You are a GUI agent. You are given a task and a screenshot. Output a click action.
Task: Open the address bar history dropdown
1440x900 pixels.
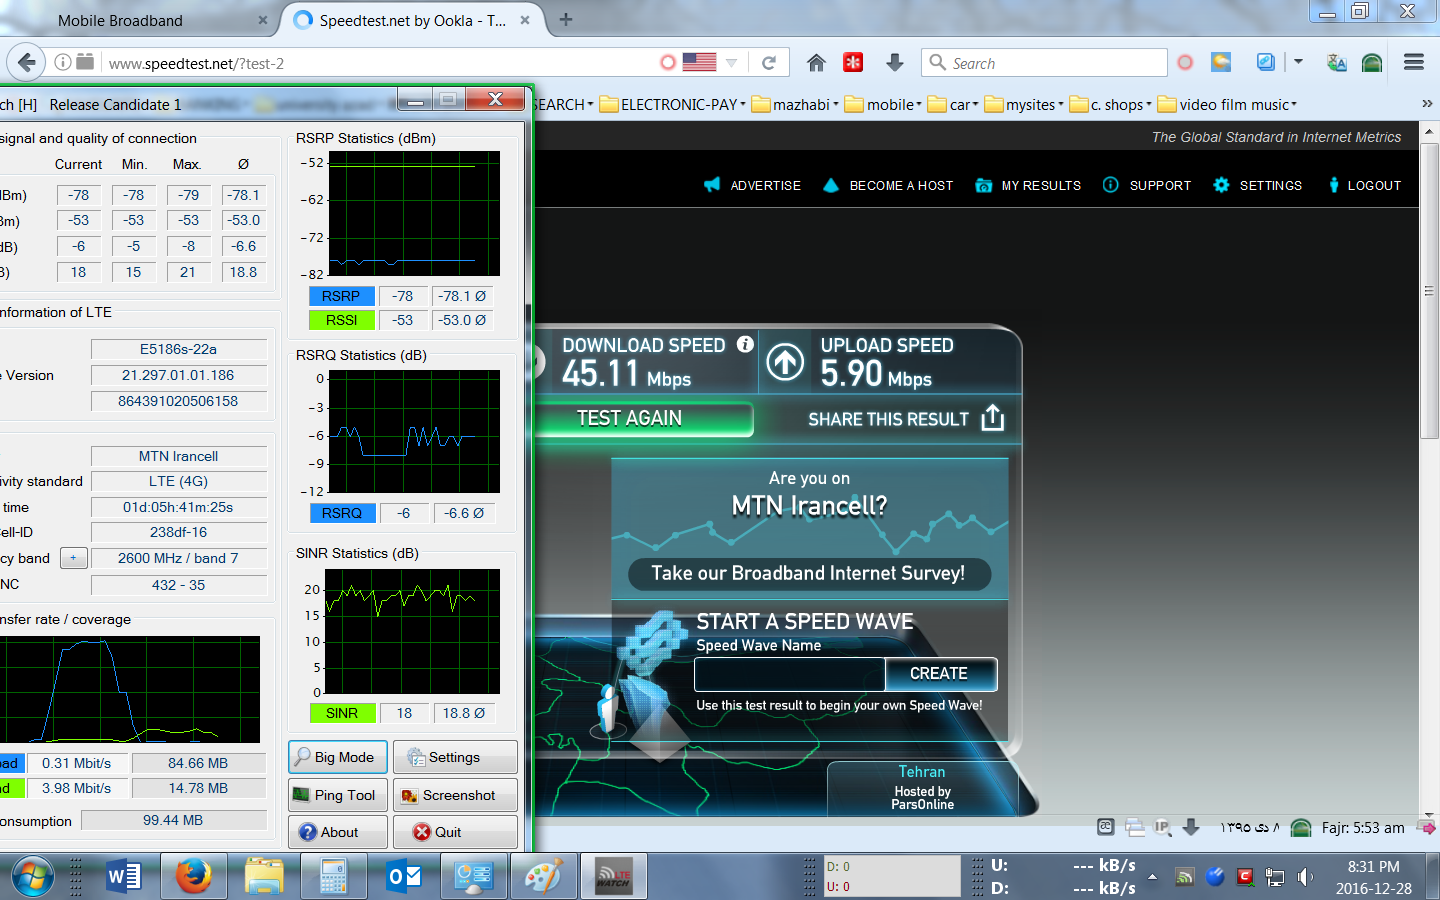(731, 63)
